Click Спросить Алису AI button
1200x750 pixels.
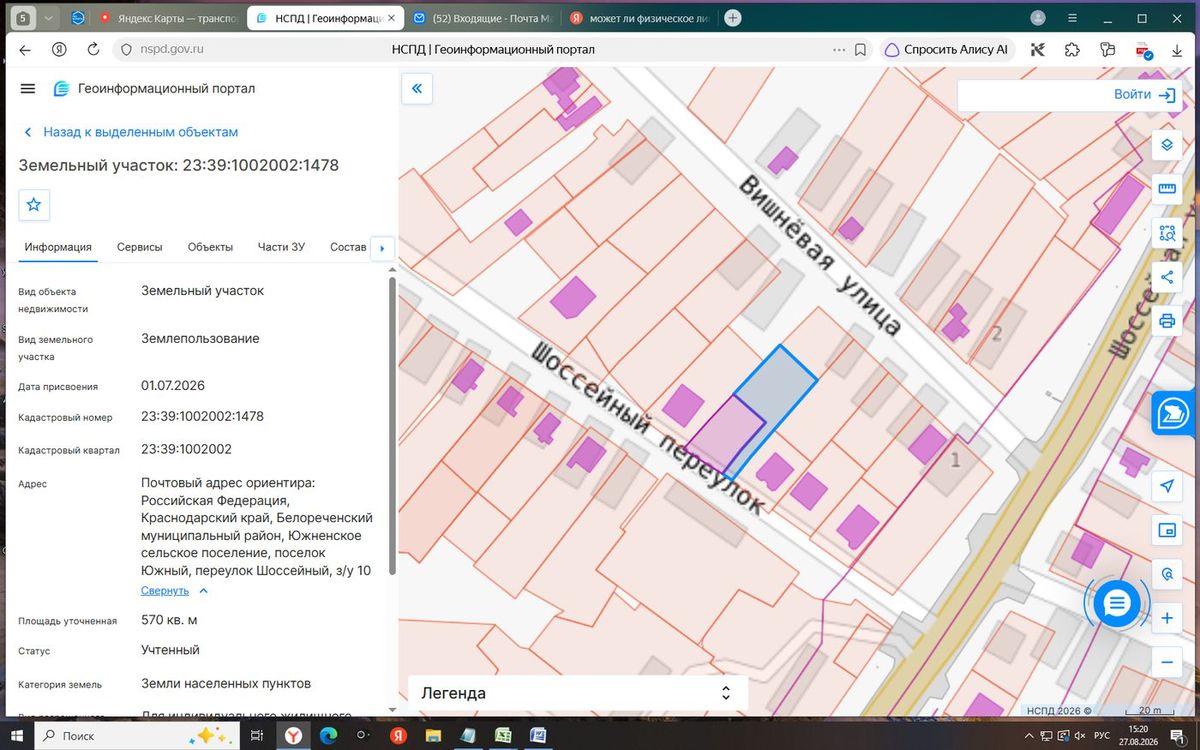point(947,49)
